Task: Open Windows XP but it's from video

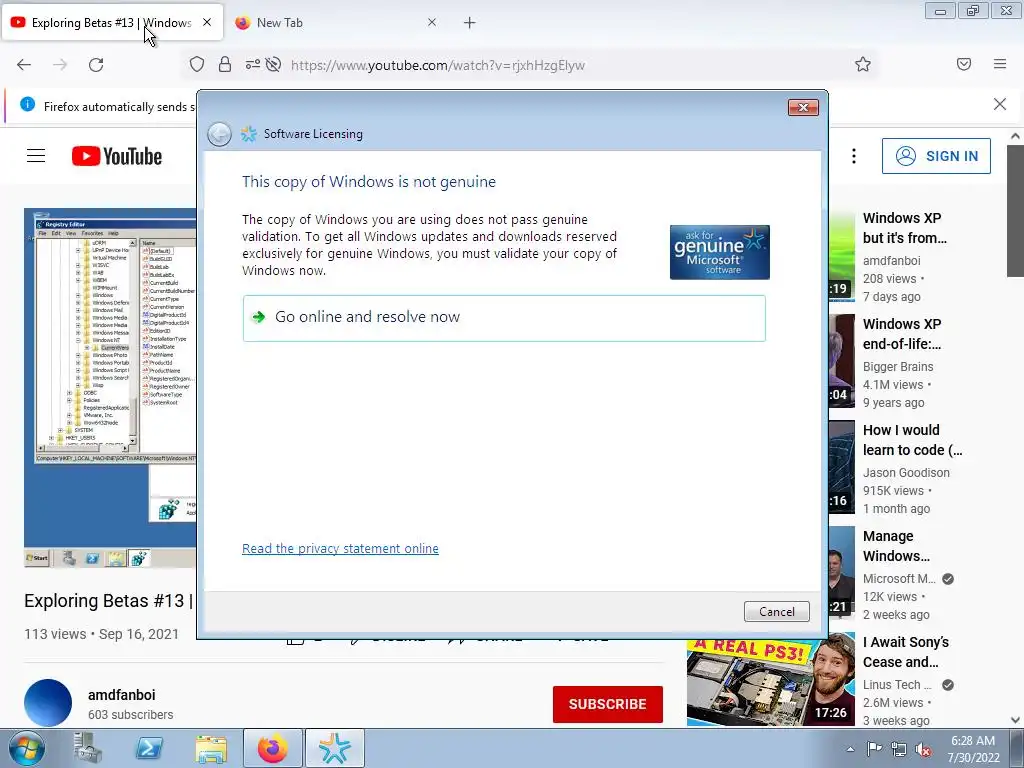Action: [x=904, y=228]
